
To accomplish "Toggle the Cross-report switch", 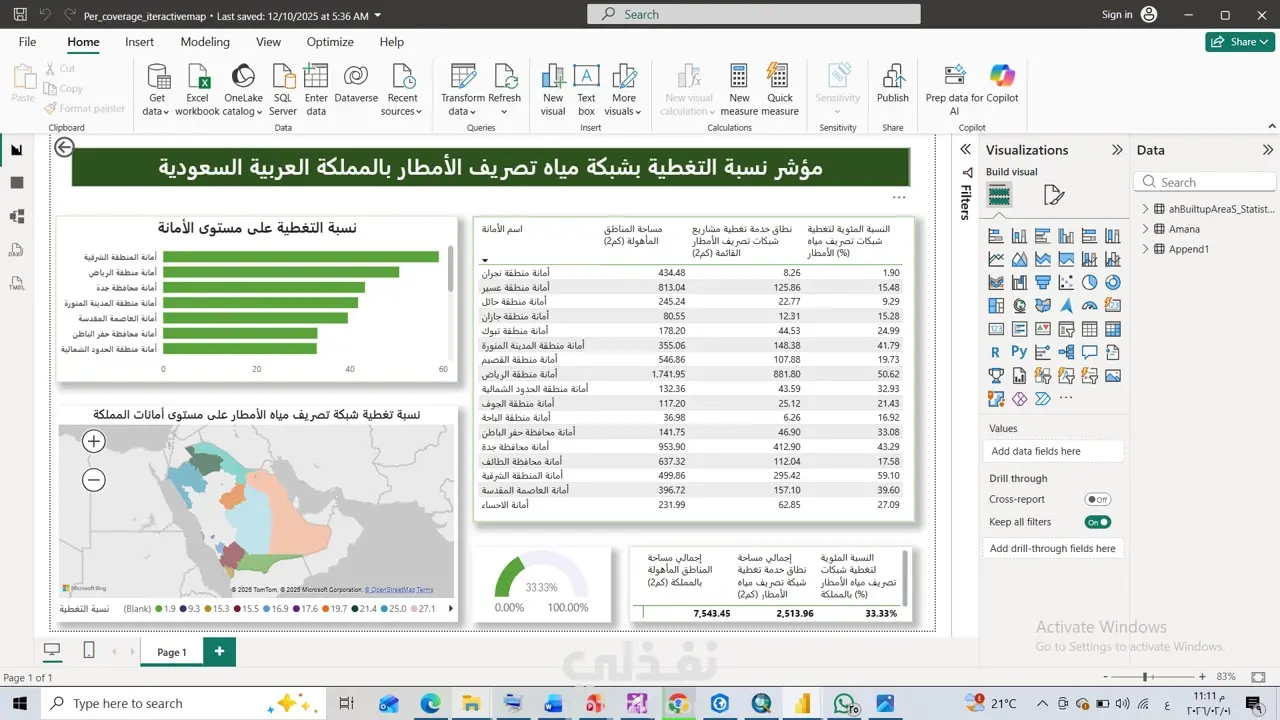I will [1097, 499].
